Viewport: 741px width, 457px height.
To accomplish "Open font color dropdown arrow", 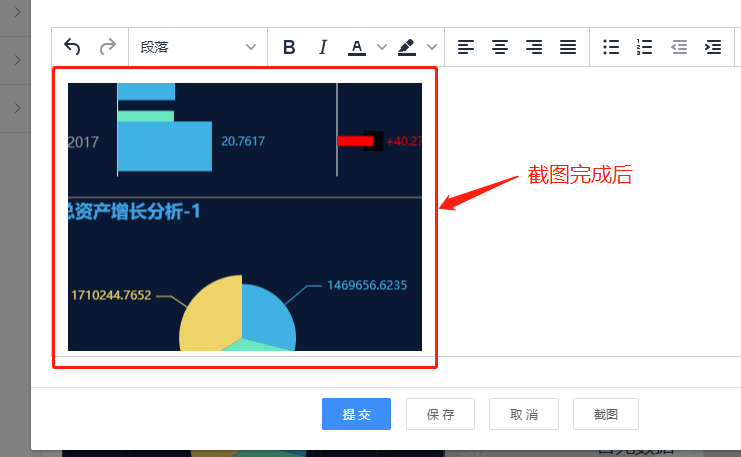I will pyautogui.click(x=382, y=47).
